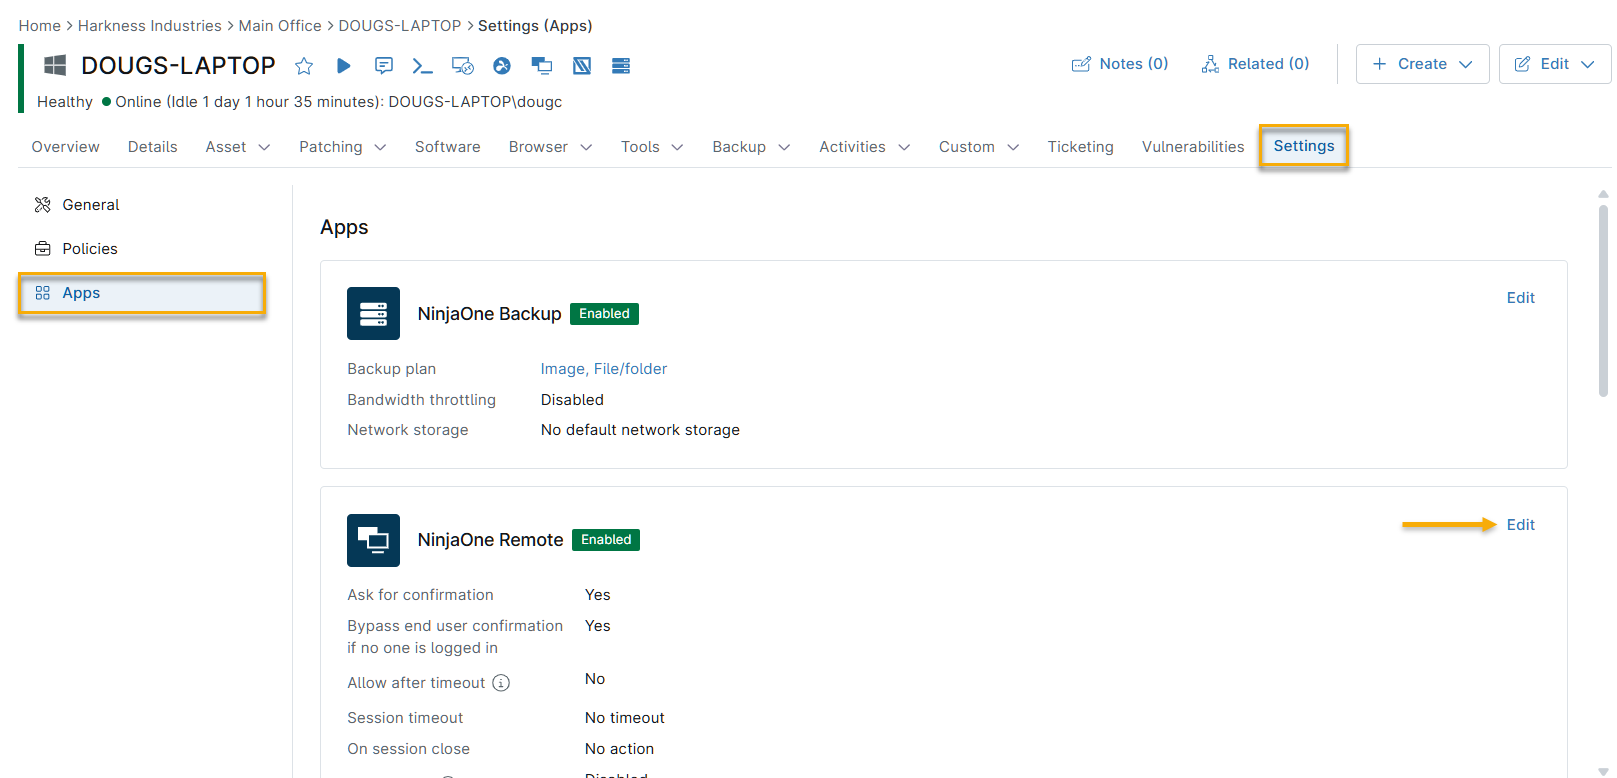The image size is (1617, 778).
Task: Edit the NinjaOne Backup app settings
Action: [1520, 298]
